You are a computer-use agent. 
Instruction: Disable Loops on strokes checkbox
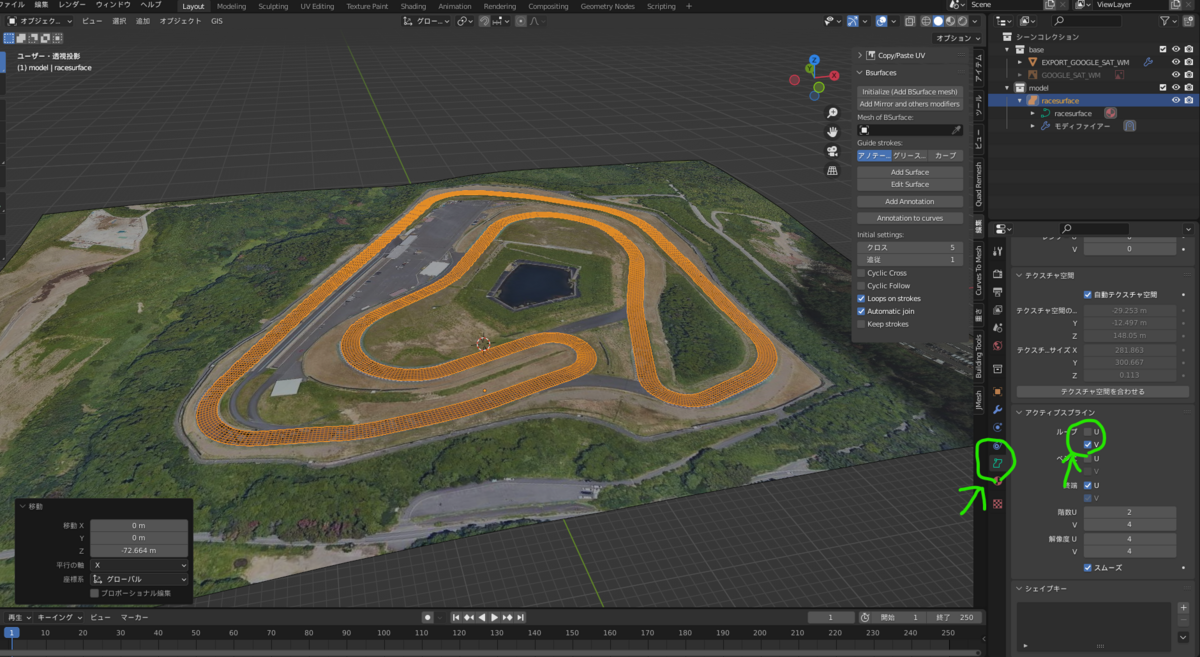point(861,299)
